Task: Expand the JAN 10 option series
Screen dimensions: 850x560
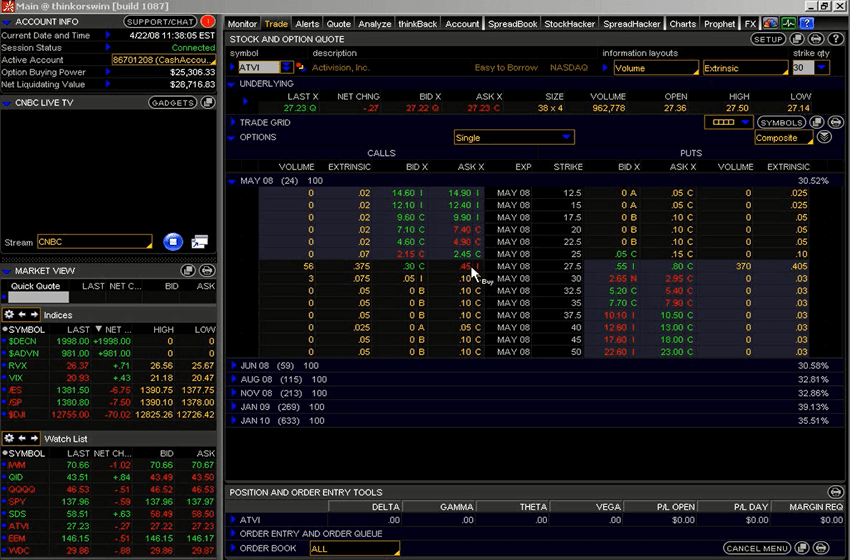Action: point(234,421)
